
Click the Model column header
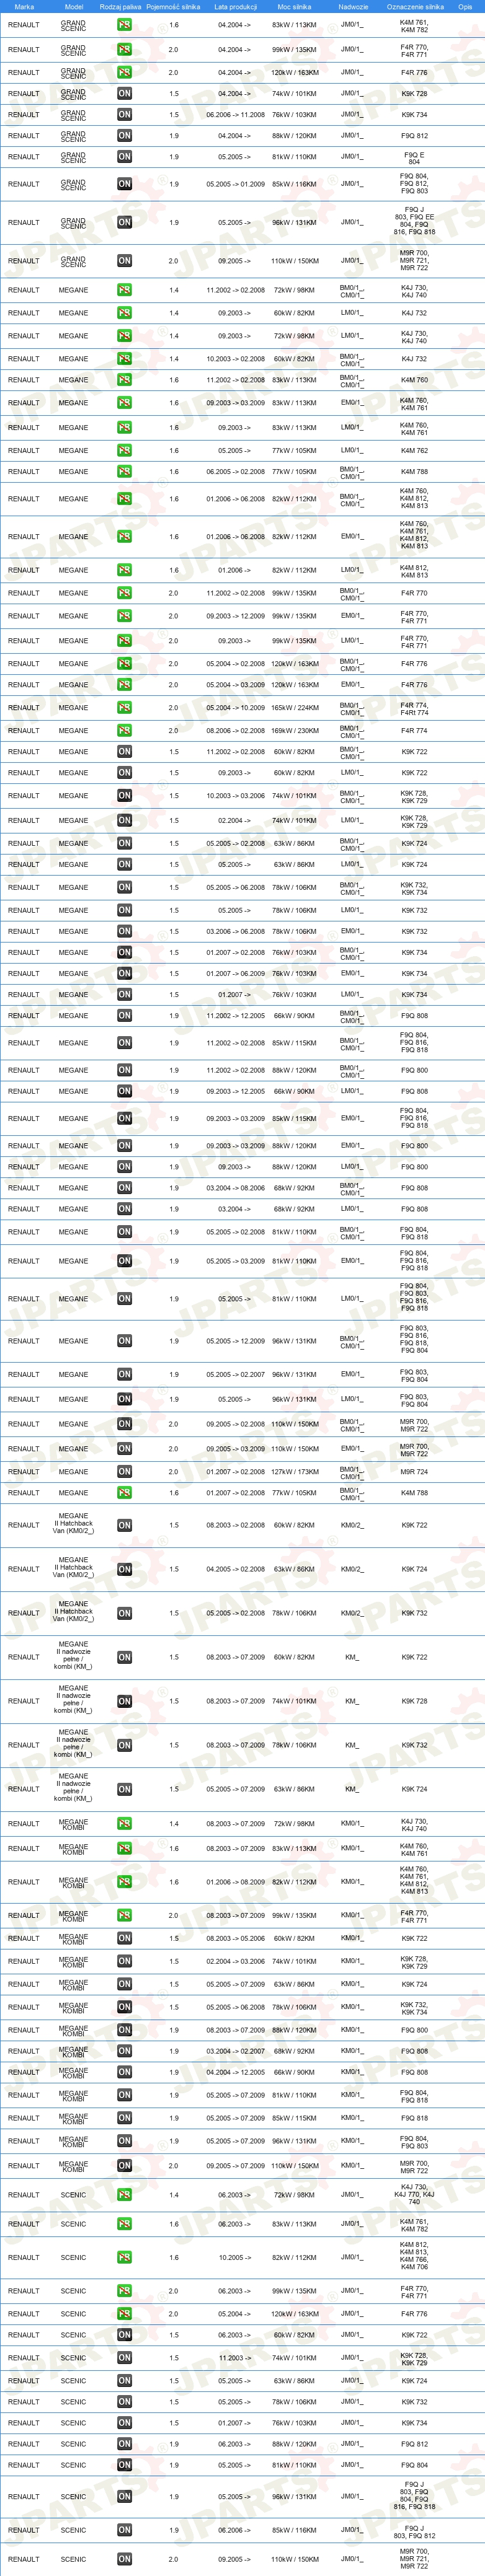(x=73, y=6)
